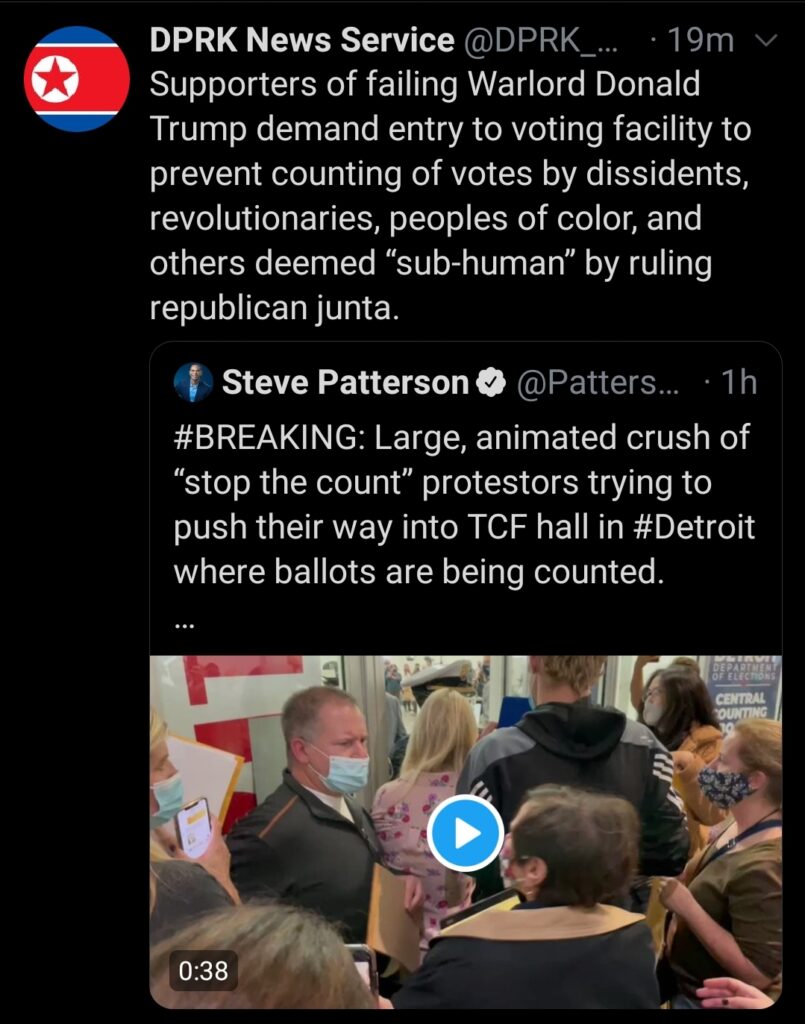
Task: Open the #BREAKING hashtag
Action: (269, 438)
